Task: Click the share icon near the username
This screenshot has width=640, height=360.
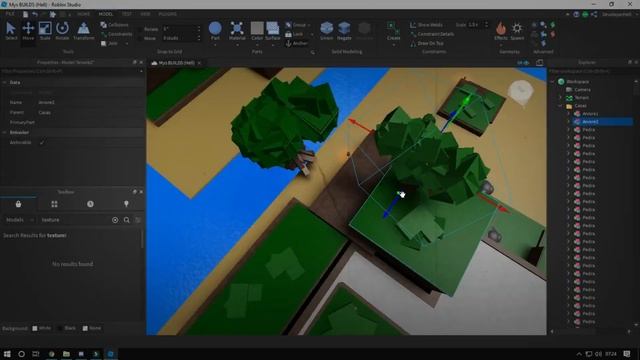Action: (x=594, y=14)
